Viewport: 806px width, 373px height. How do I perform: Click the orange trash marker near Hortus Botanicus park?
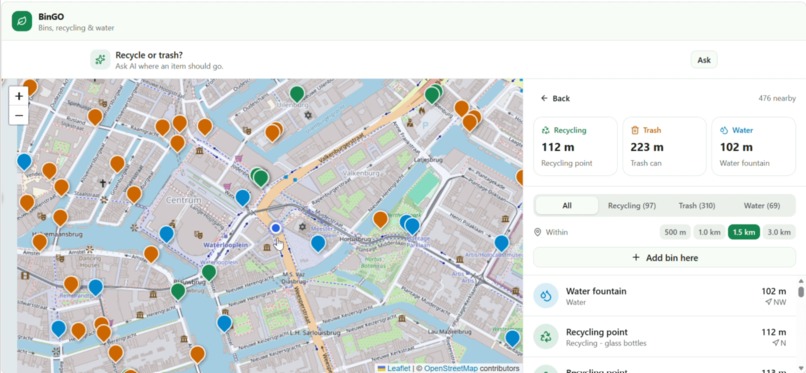[x=380, y=219]
